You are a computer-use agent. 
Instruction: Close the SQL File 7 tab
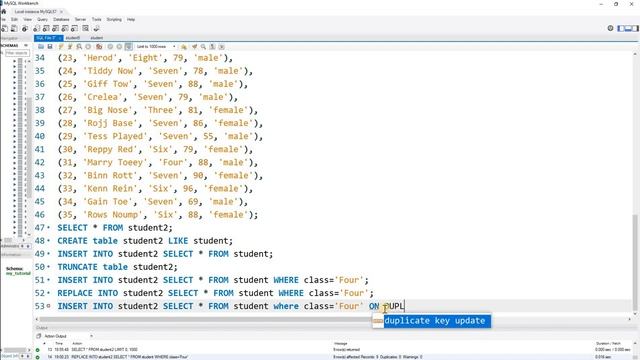(x=60, y=38)
